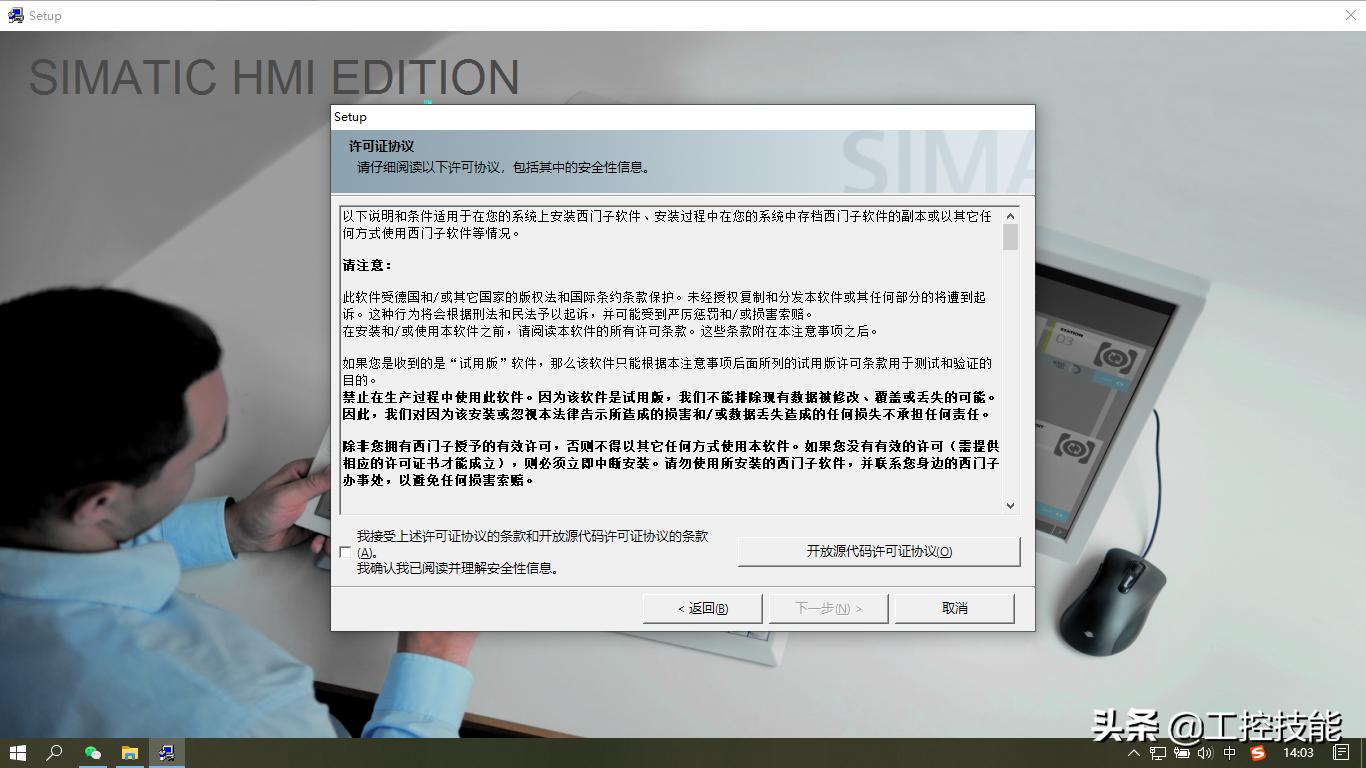Open File Explorer from the taskbar
Image resolution: width=1366 pixels, height=768 pixels.
click(130, 753)
